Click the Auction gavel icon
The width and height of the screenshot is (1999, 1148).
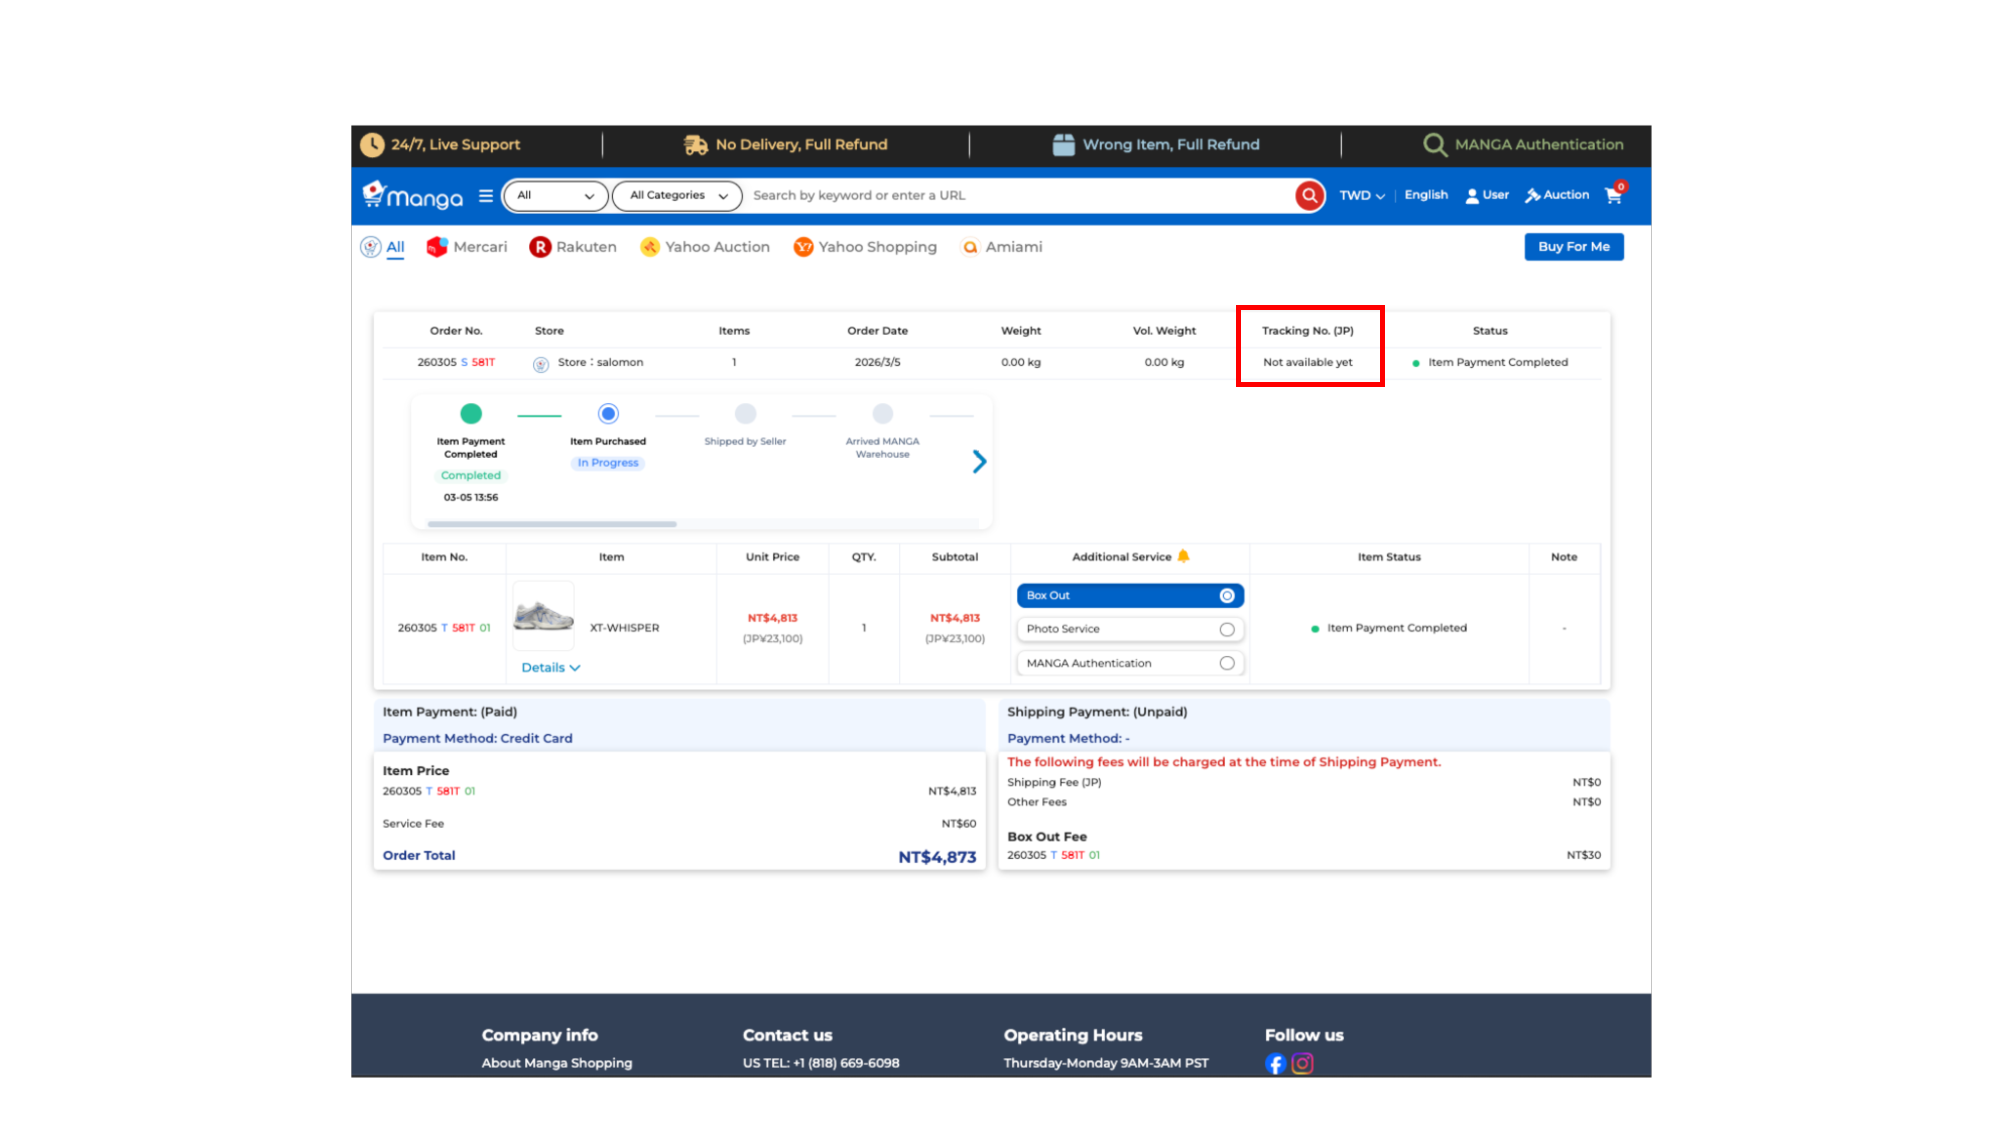coord(1532,196)
